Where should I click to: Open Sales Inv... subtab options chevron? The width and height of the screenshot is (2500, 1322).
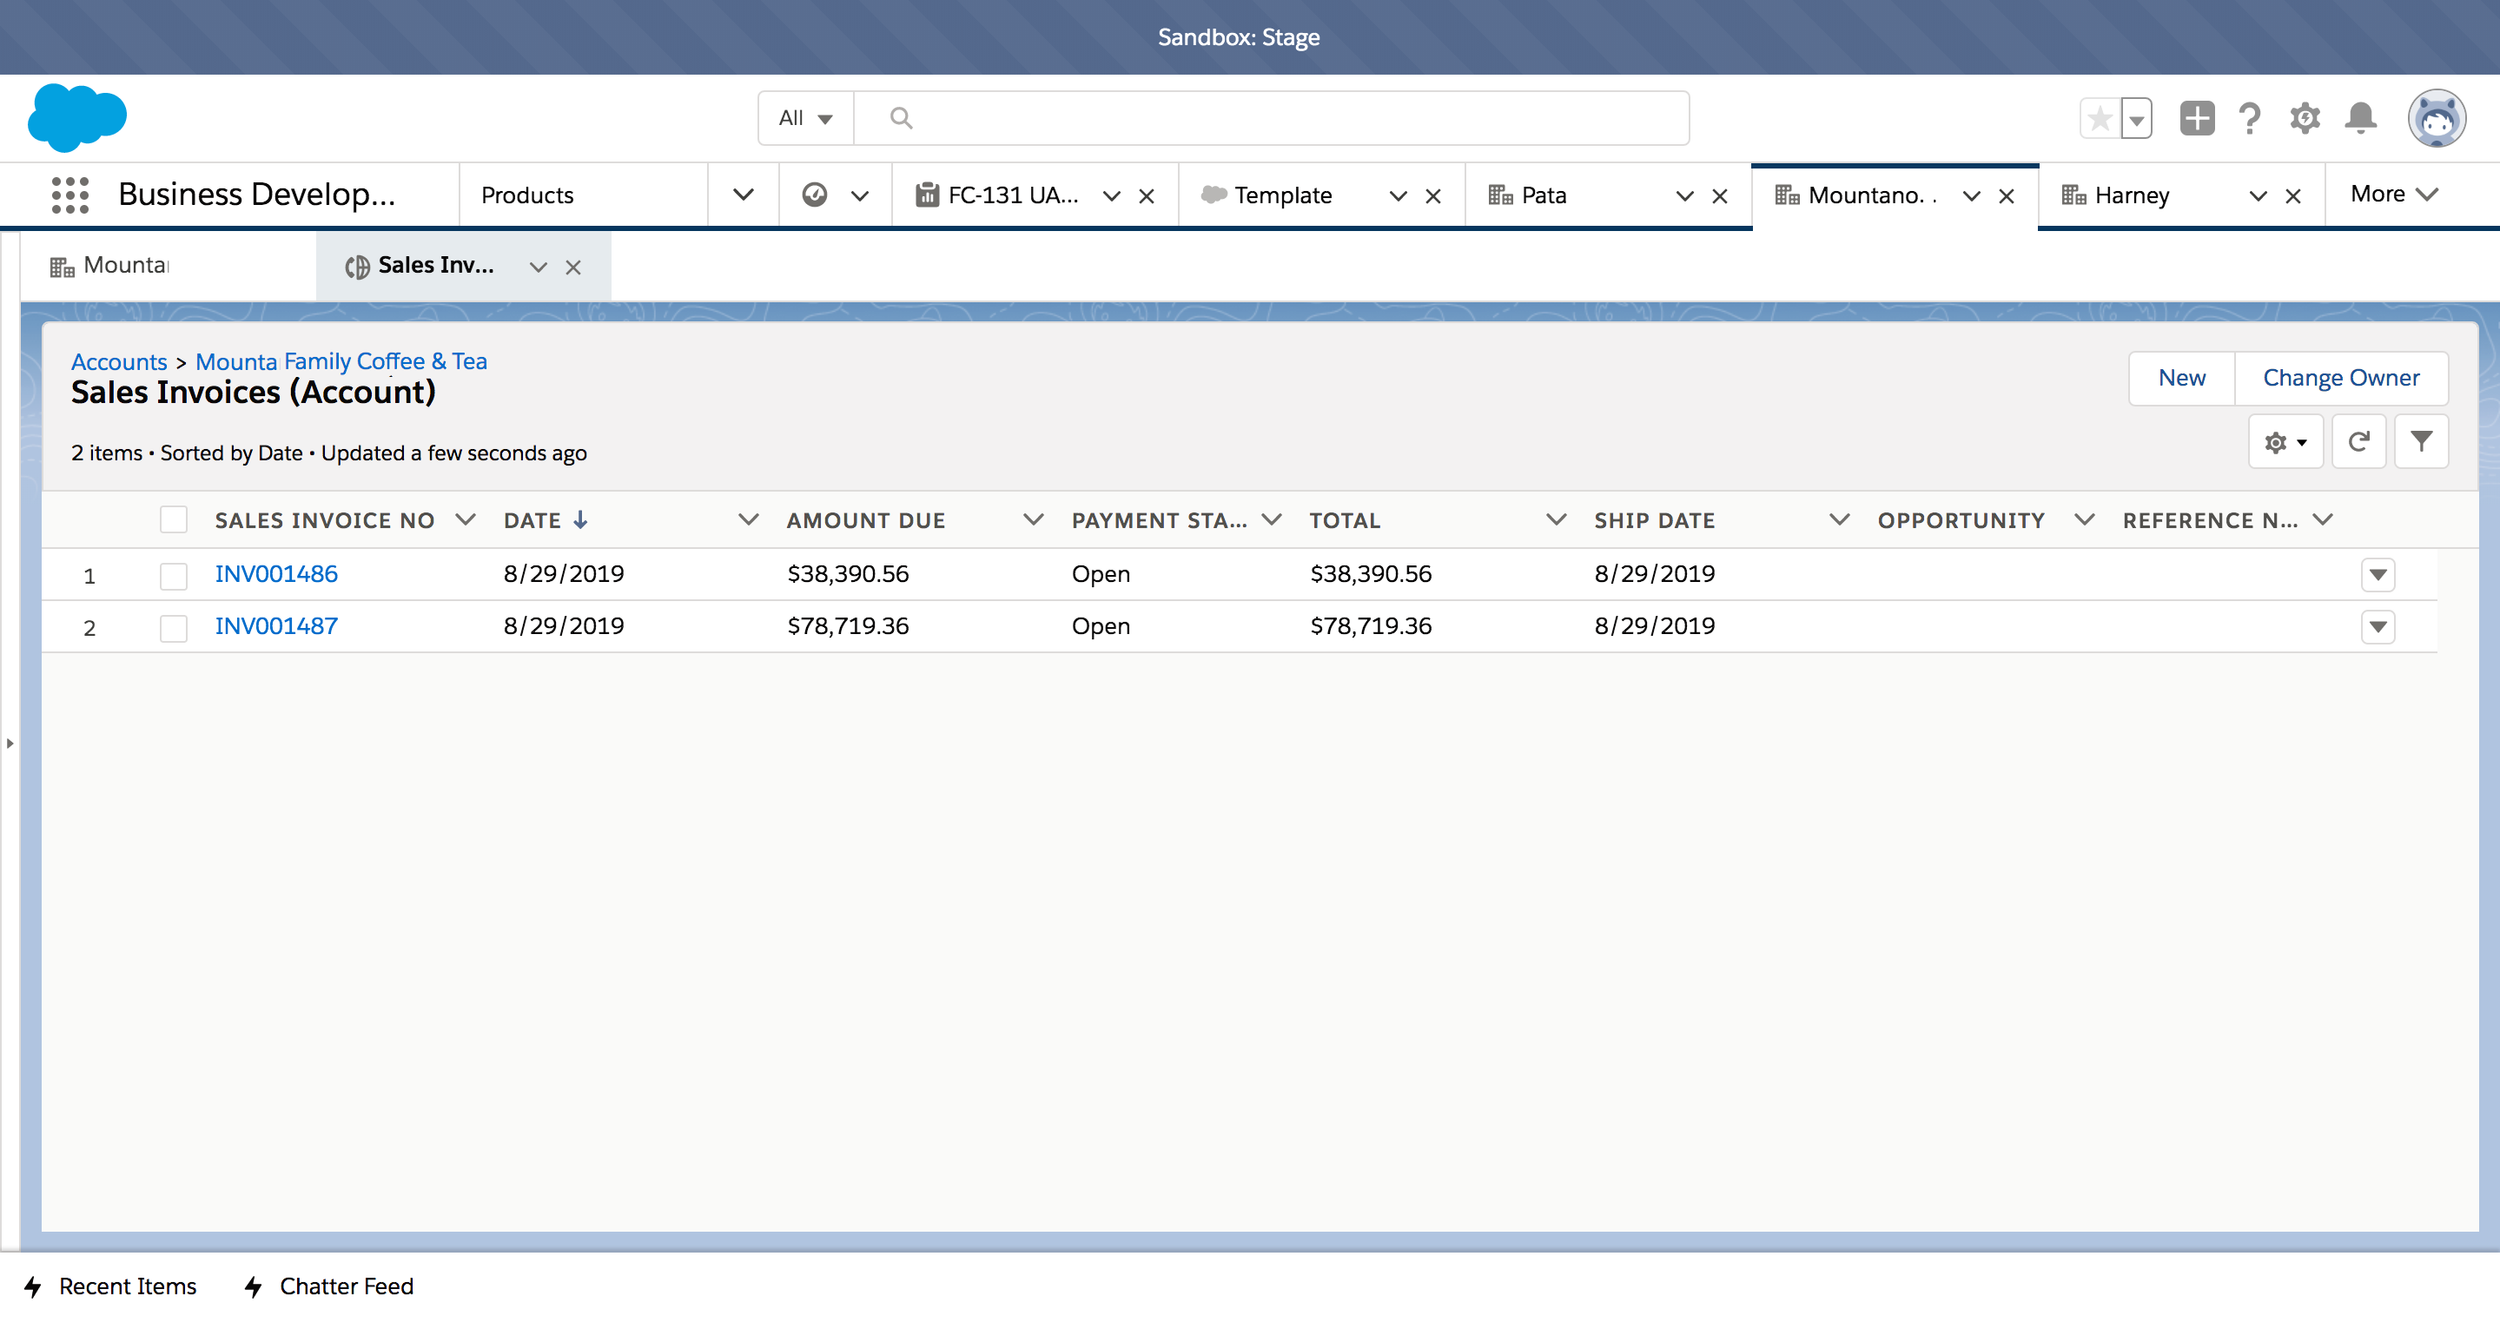538,267
